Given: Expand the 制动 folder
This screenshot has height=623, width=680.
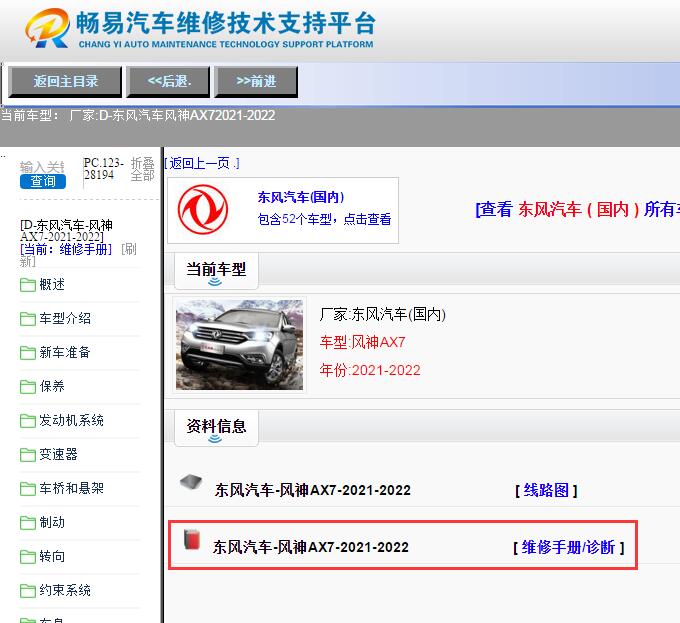Looking at the screenshot, I should pos(52,522).
